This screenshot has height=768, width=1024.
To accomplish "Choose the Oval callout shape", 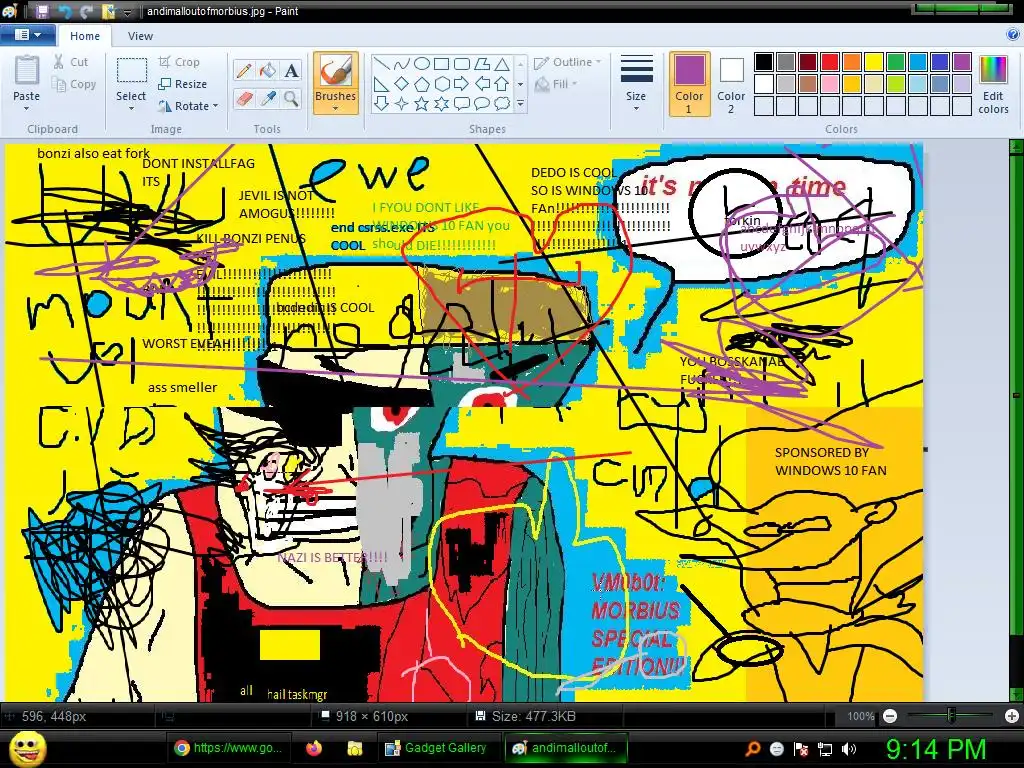I will pyautogui.click(x=482, y=103).
